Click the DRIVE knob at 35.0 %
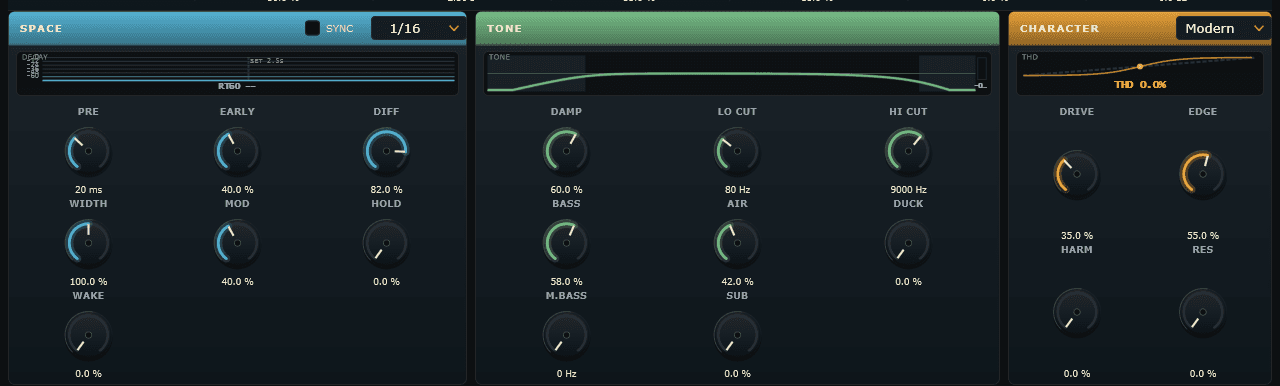1280x386 pixels. coord(1077,175)
